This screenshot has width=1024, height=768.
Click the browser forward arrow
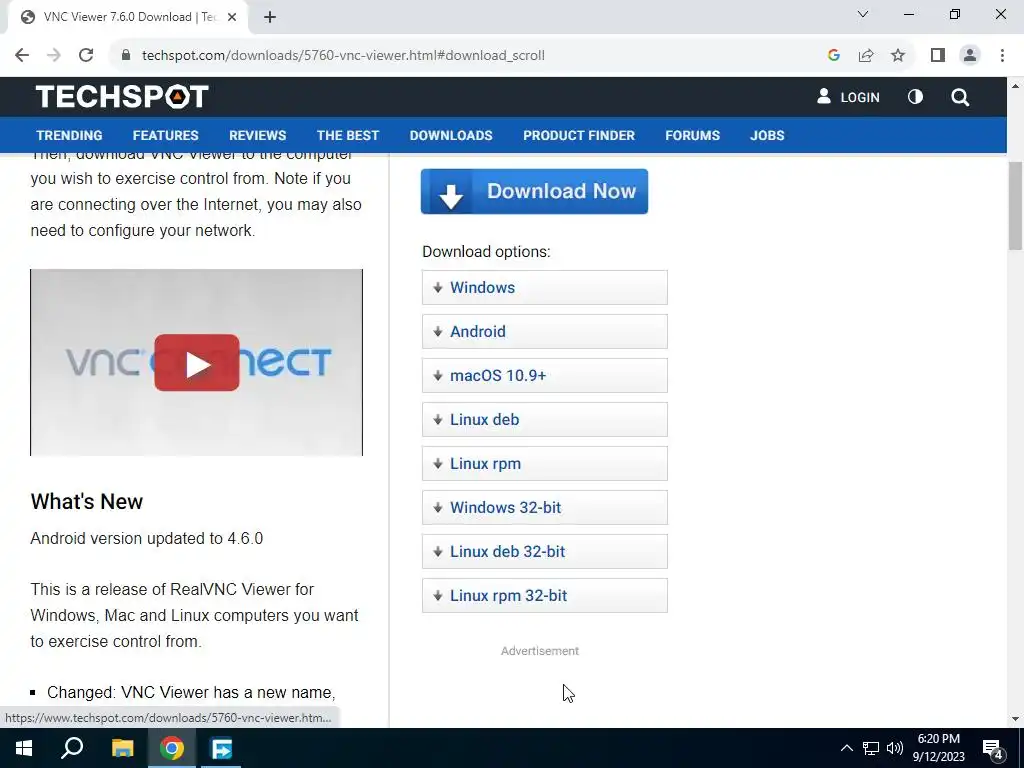[54, 55]
